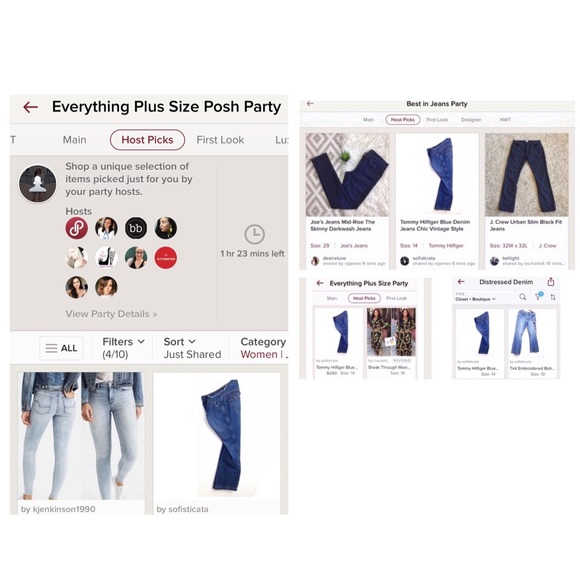Open View Party Details link
The image size is (580, 580).
[x=111, y=314]
